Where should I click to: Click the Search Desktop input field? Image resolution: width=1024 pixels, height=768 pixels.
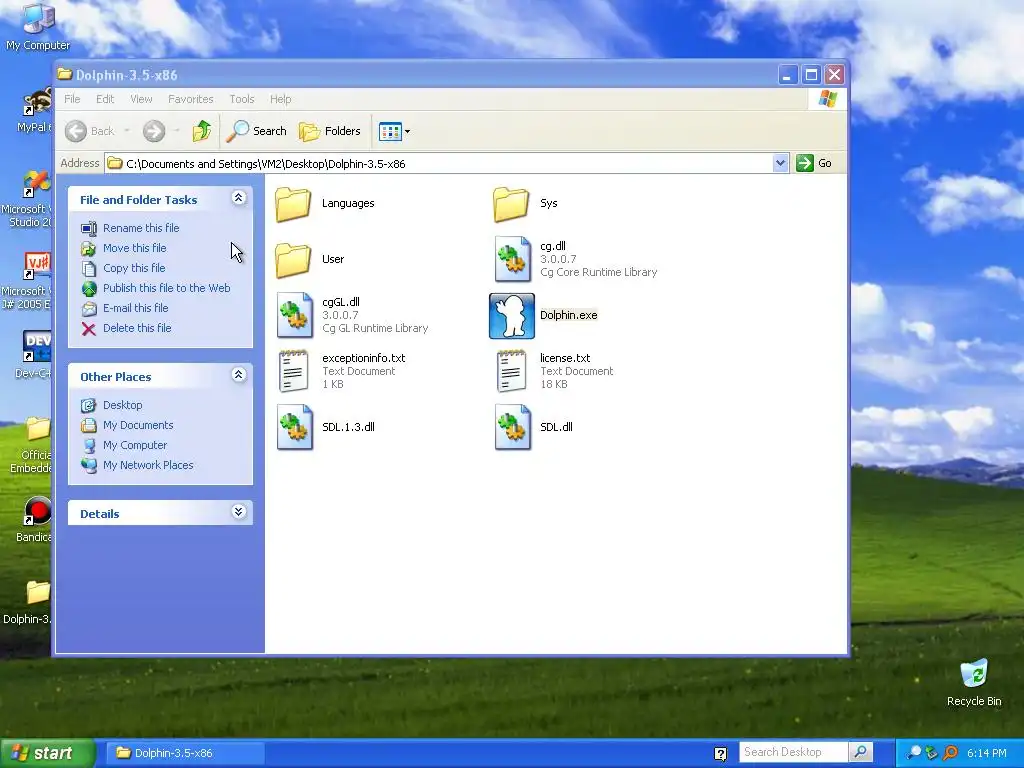793,752
